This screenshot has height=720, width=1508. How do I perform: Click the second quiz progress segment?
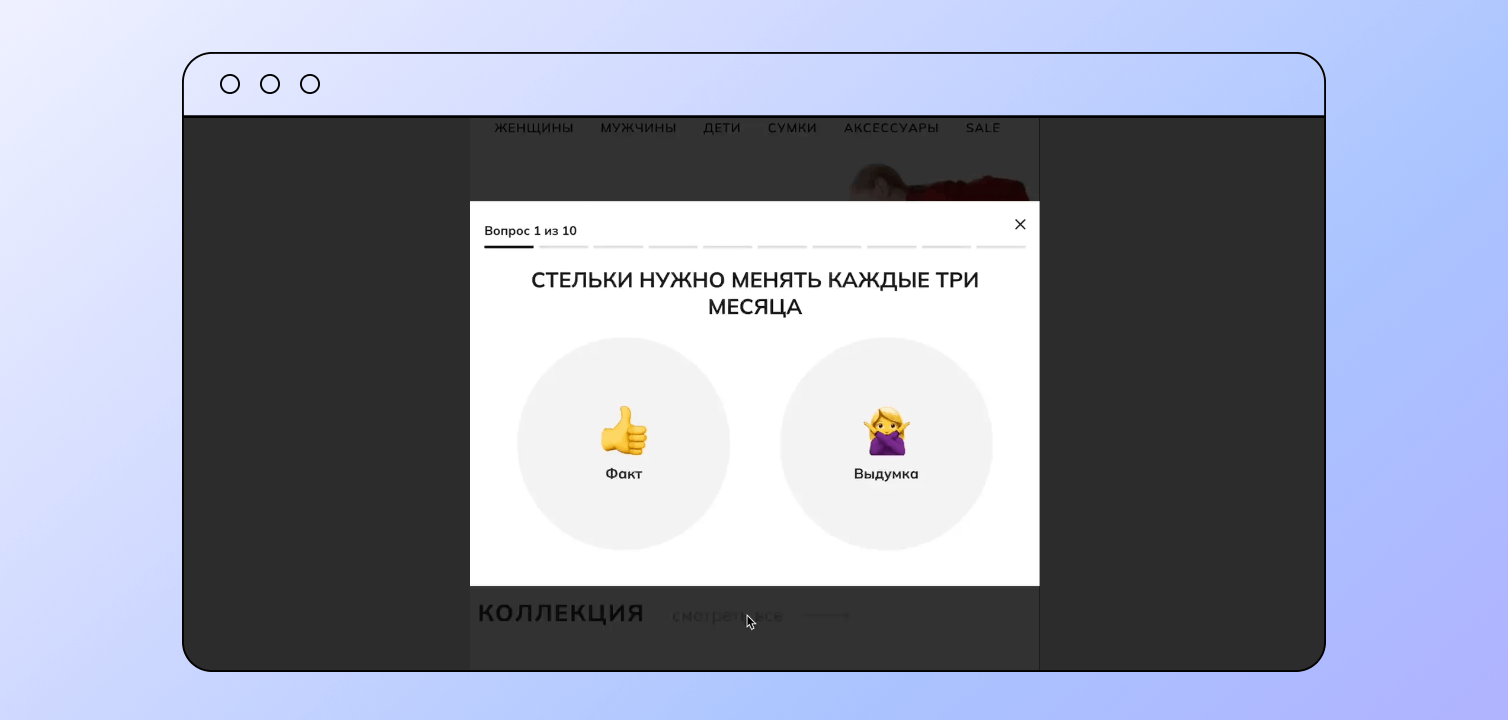564,246
